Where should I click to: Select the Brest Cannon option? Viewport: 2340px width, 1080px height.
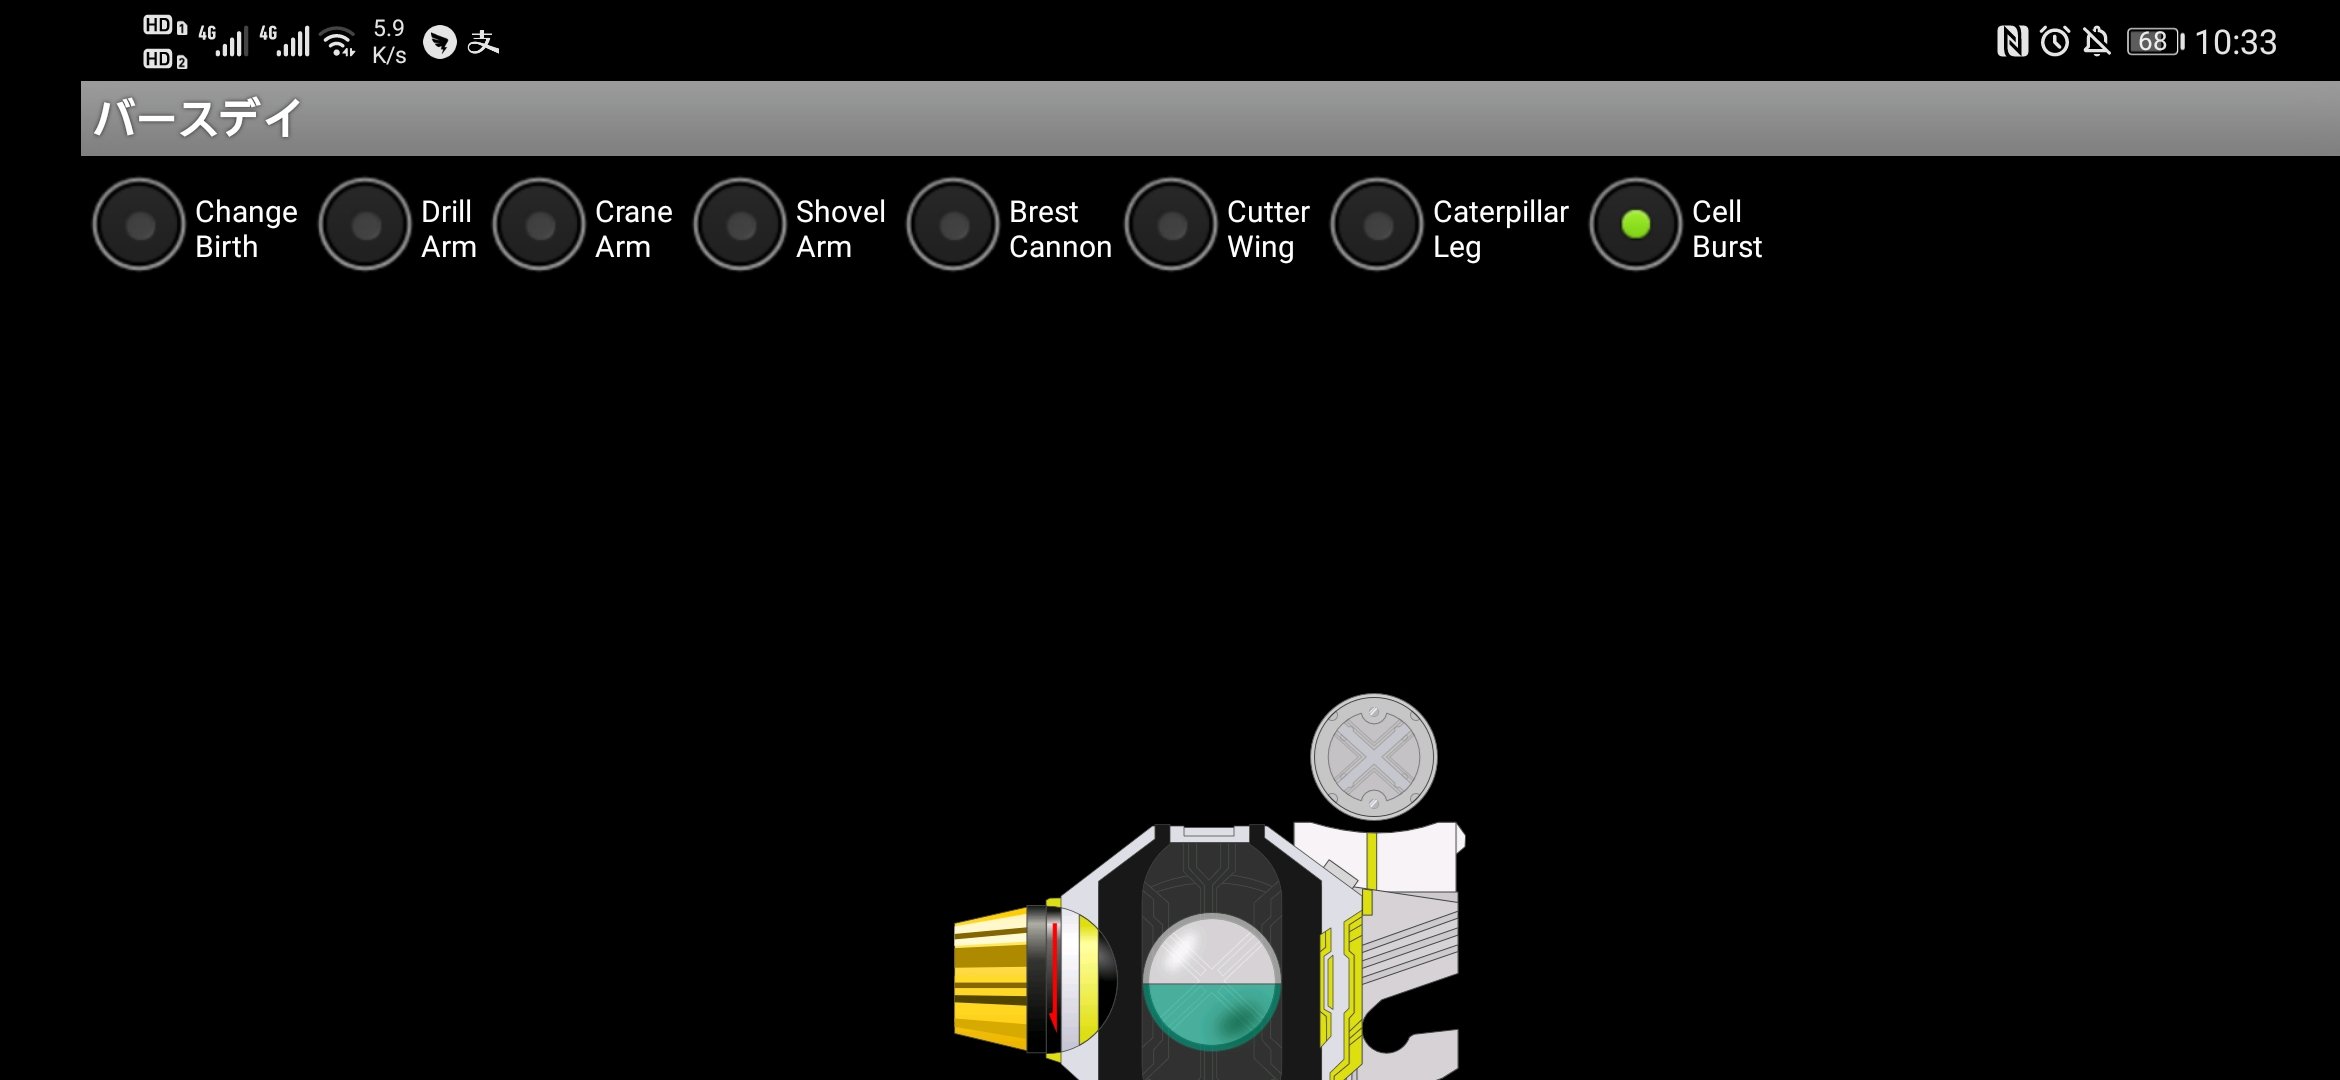coord(954,228)
